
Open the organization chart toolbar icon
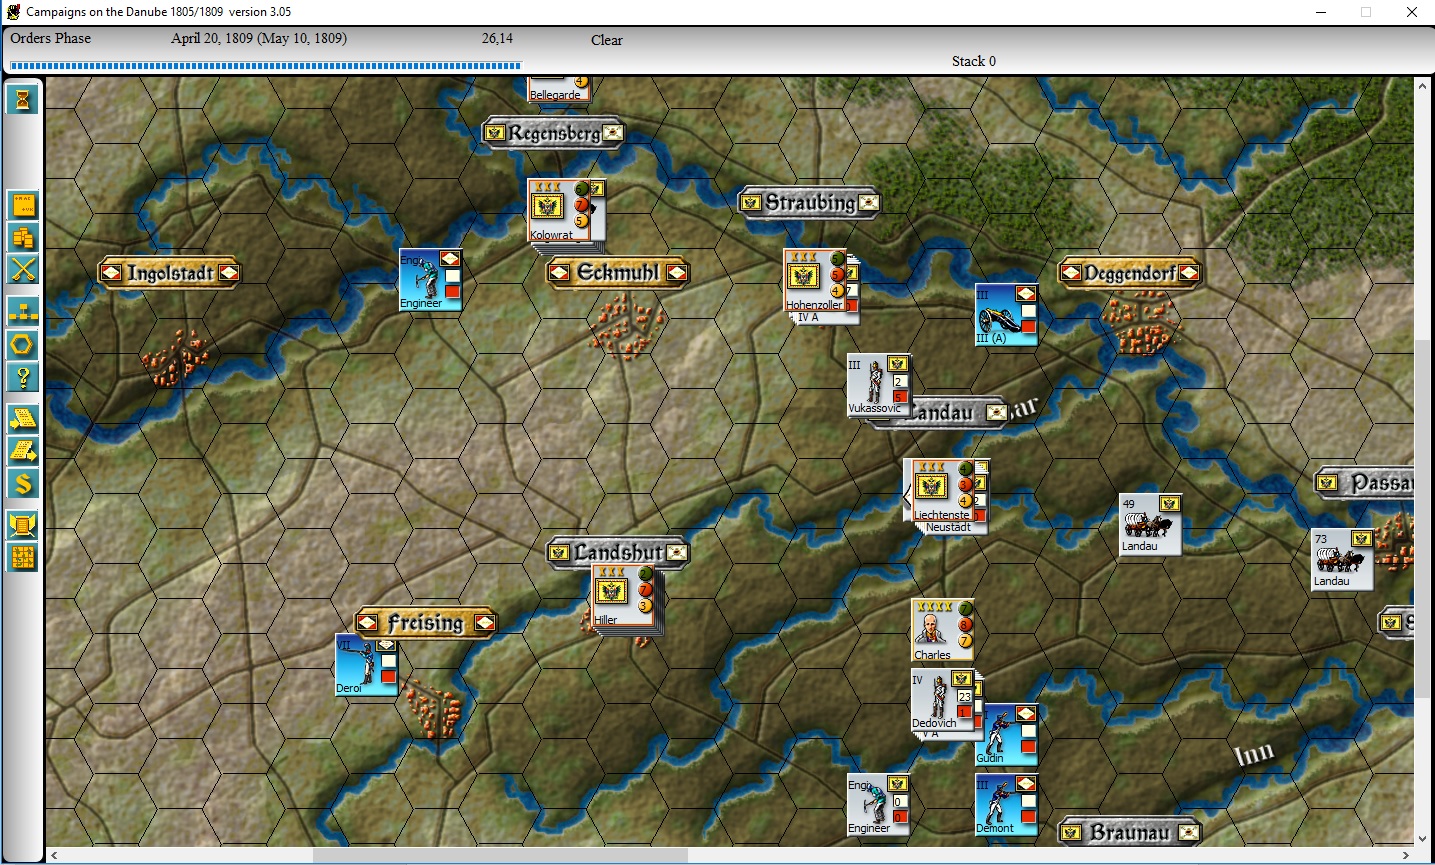pos(23,311)
